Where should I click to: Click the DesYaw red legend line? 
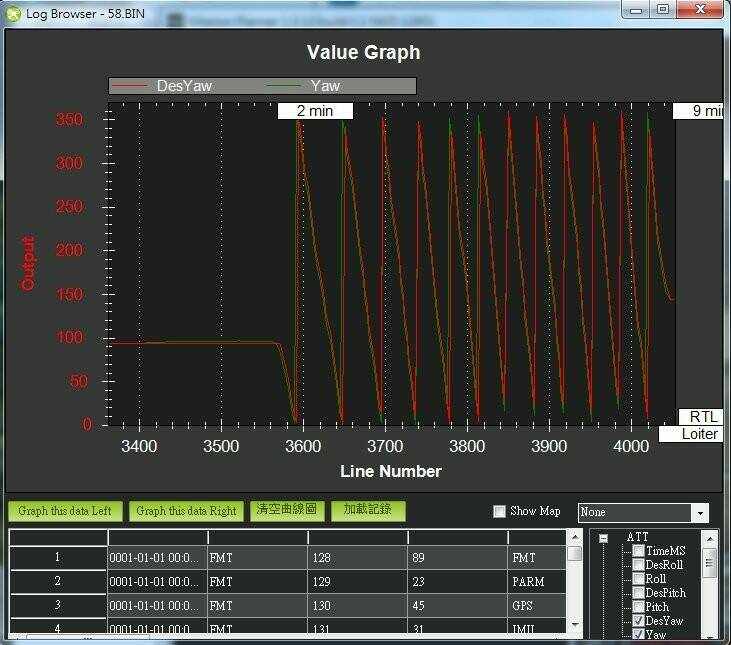[132, 86]
